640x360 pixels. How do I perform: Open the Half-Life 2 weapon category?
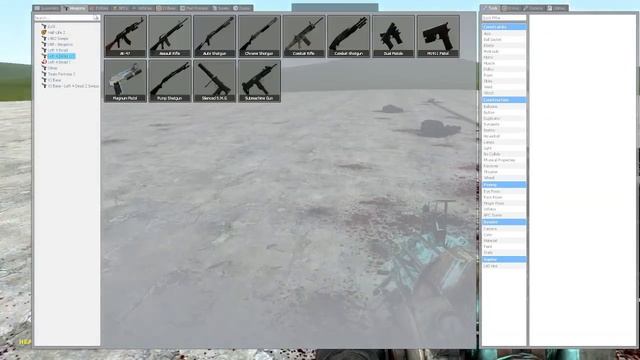[x=56, y=32]
